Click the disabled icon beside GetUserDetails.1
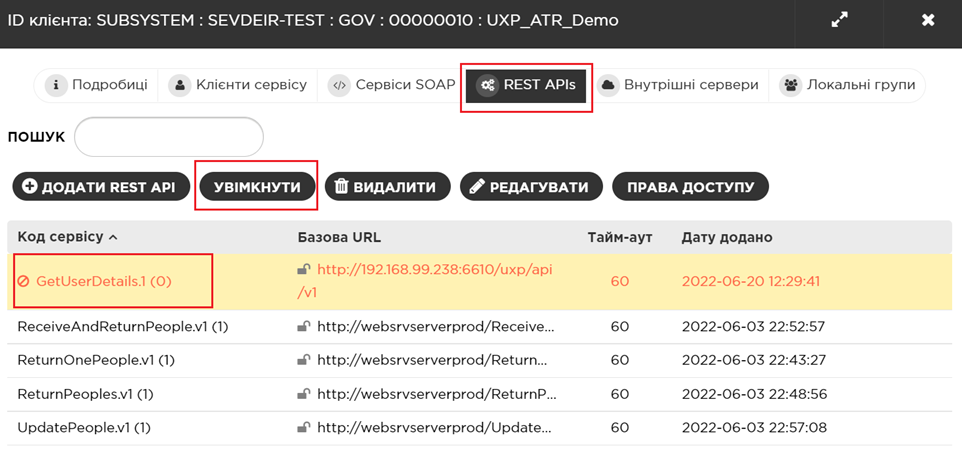Viewport: 962px width, 471px height. click(24, 282)
